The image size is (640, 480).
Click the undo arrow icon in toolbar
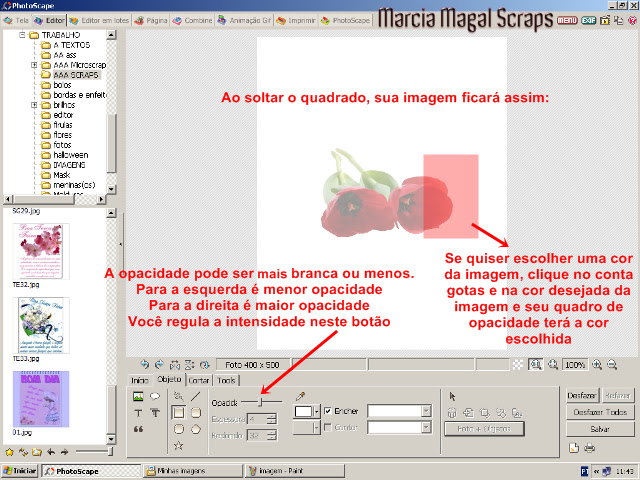144,364
